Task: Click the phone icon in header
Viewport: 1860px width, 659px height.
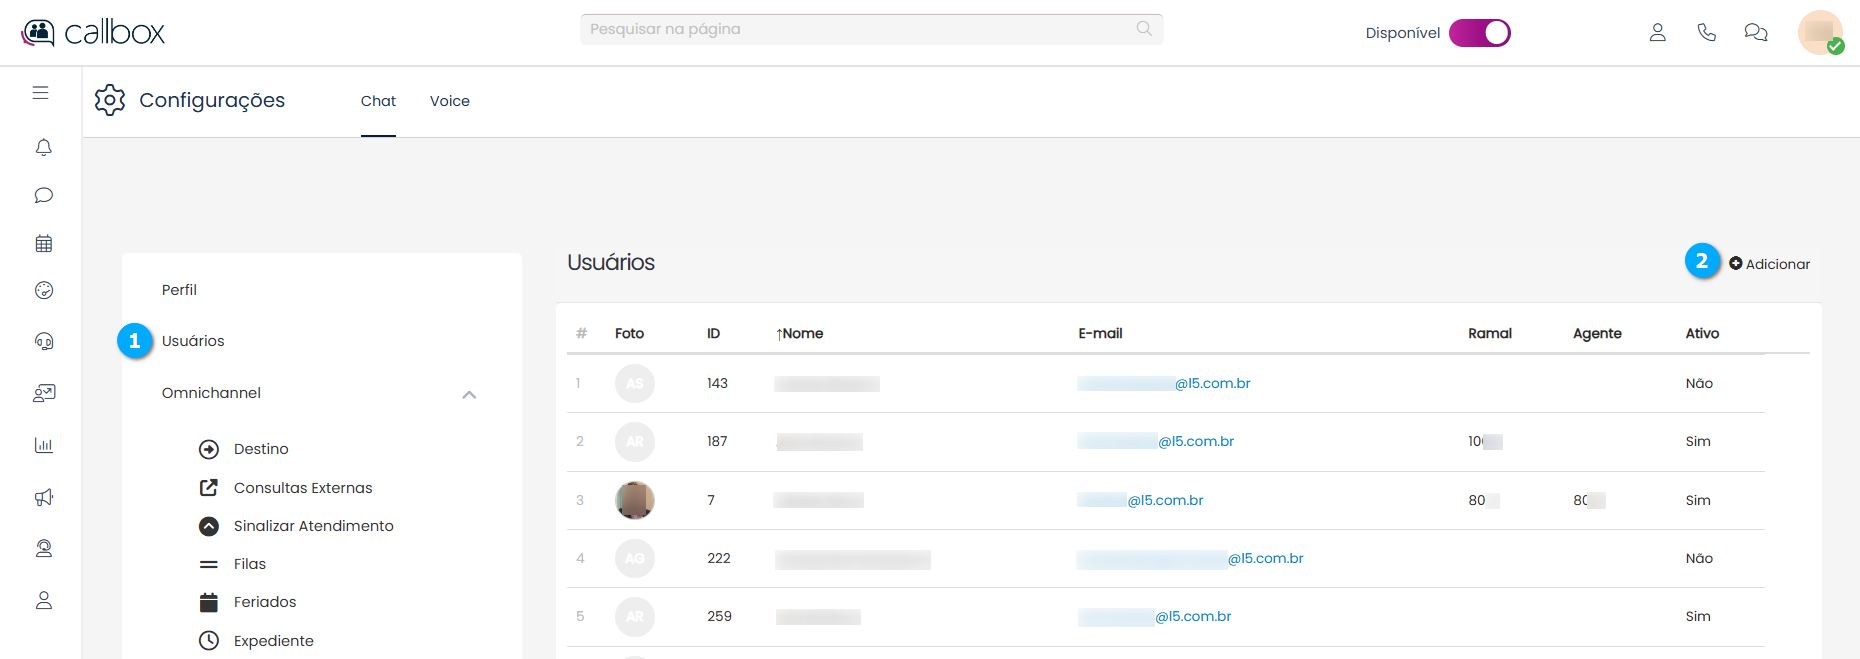Action: [1706, 33]
